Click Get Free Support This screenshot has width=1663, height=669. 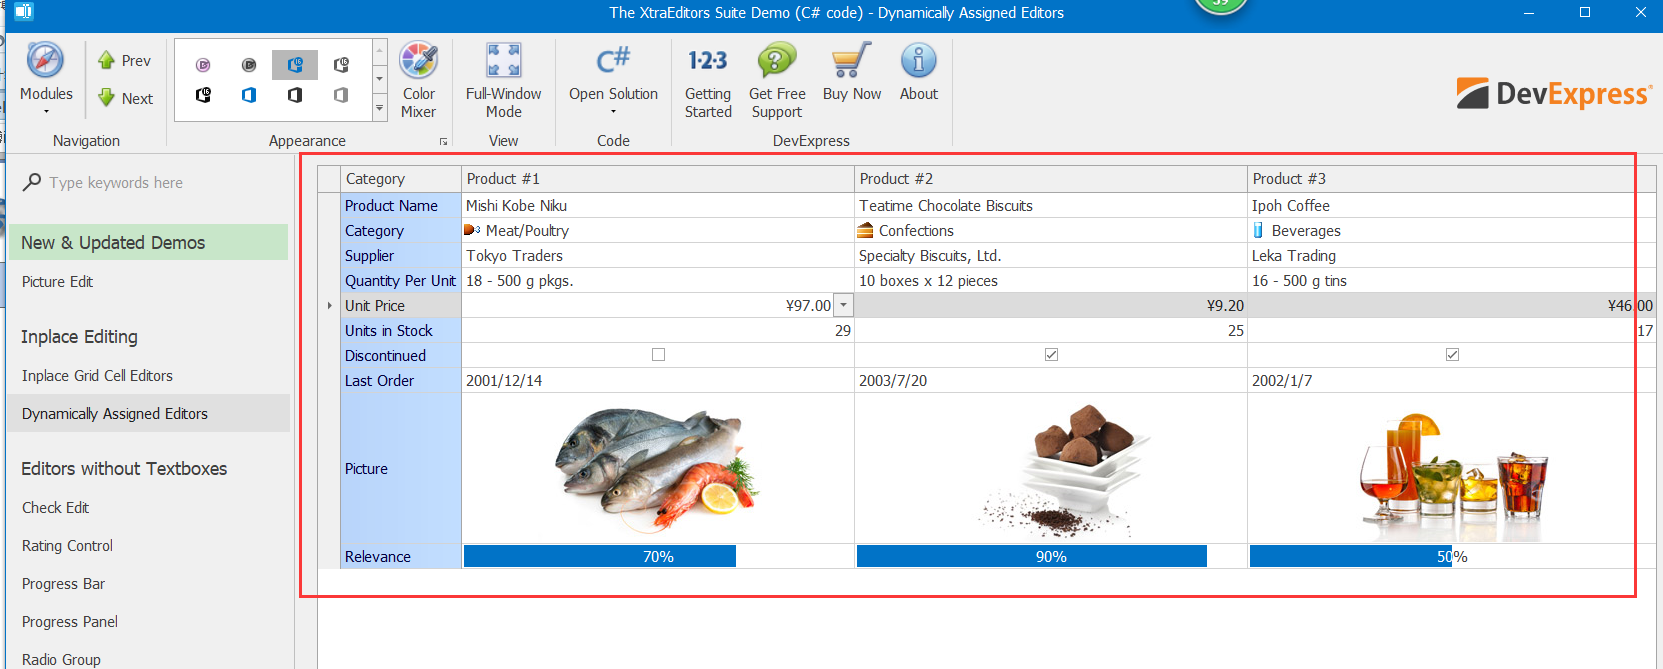coord(777,80)
